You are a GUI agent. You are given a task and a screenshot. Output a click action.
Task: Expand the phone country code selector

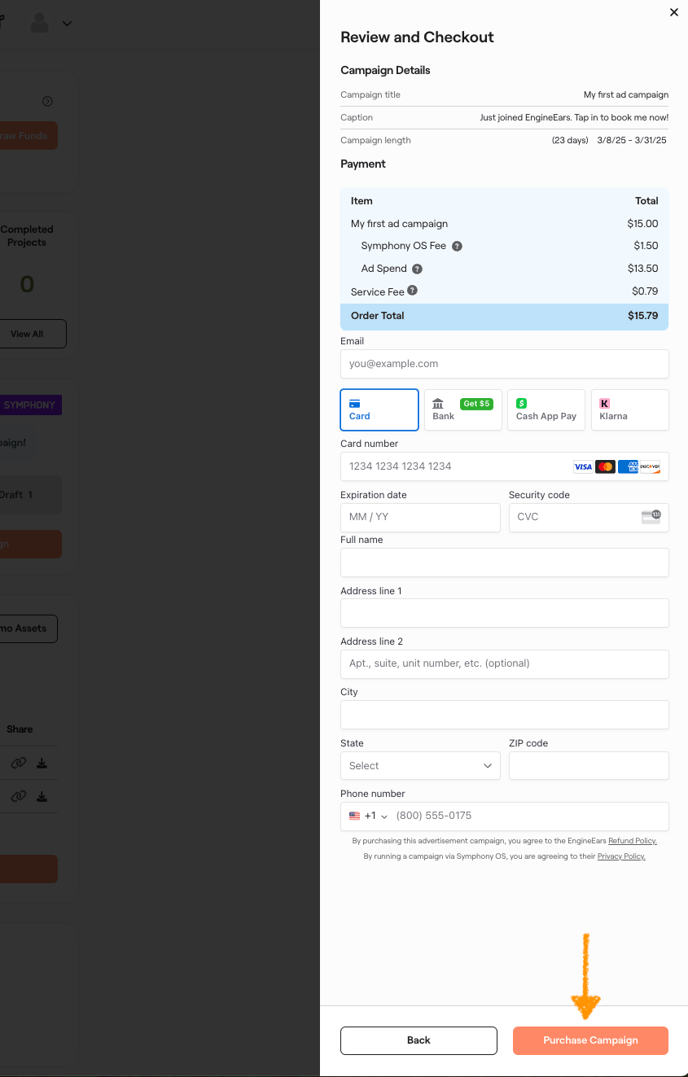pyautogui.click(x=369, y=816)
